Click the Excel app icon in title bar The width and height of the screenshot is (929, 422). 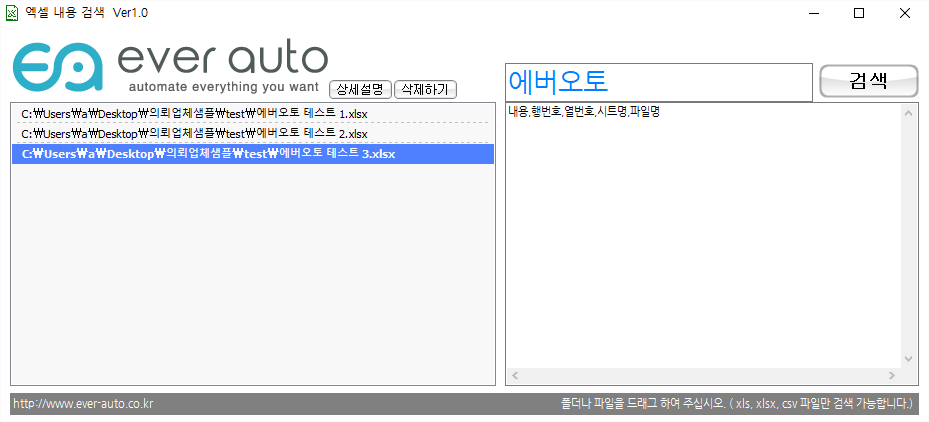(x=12, y=12)
